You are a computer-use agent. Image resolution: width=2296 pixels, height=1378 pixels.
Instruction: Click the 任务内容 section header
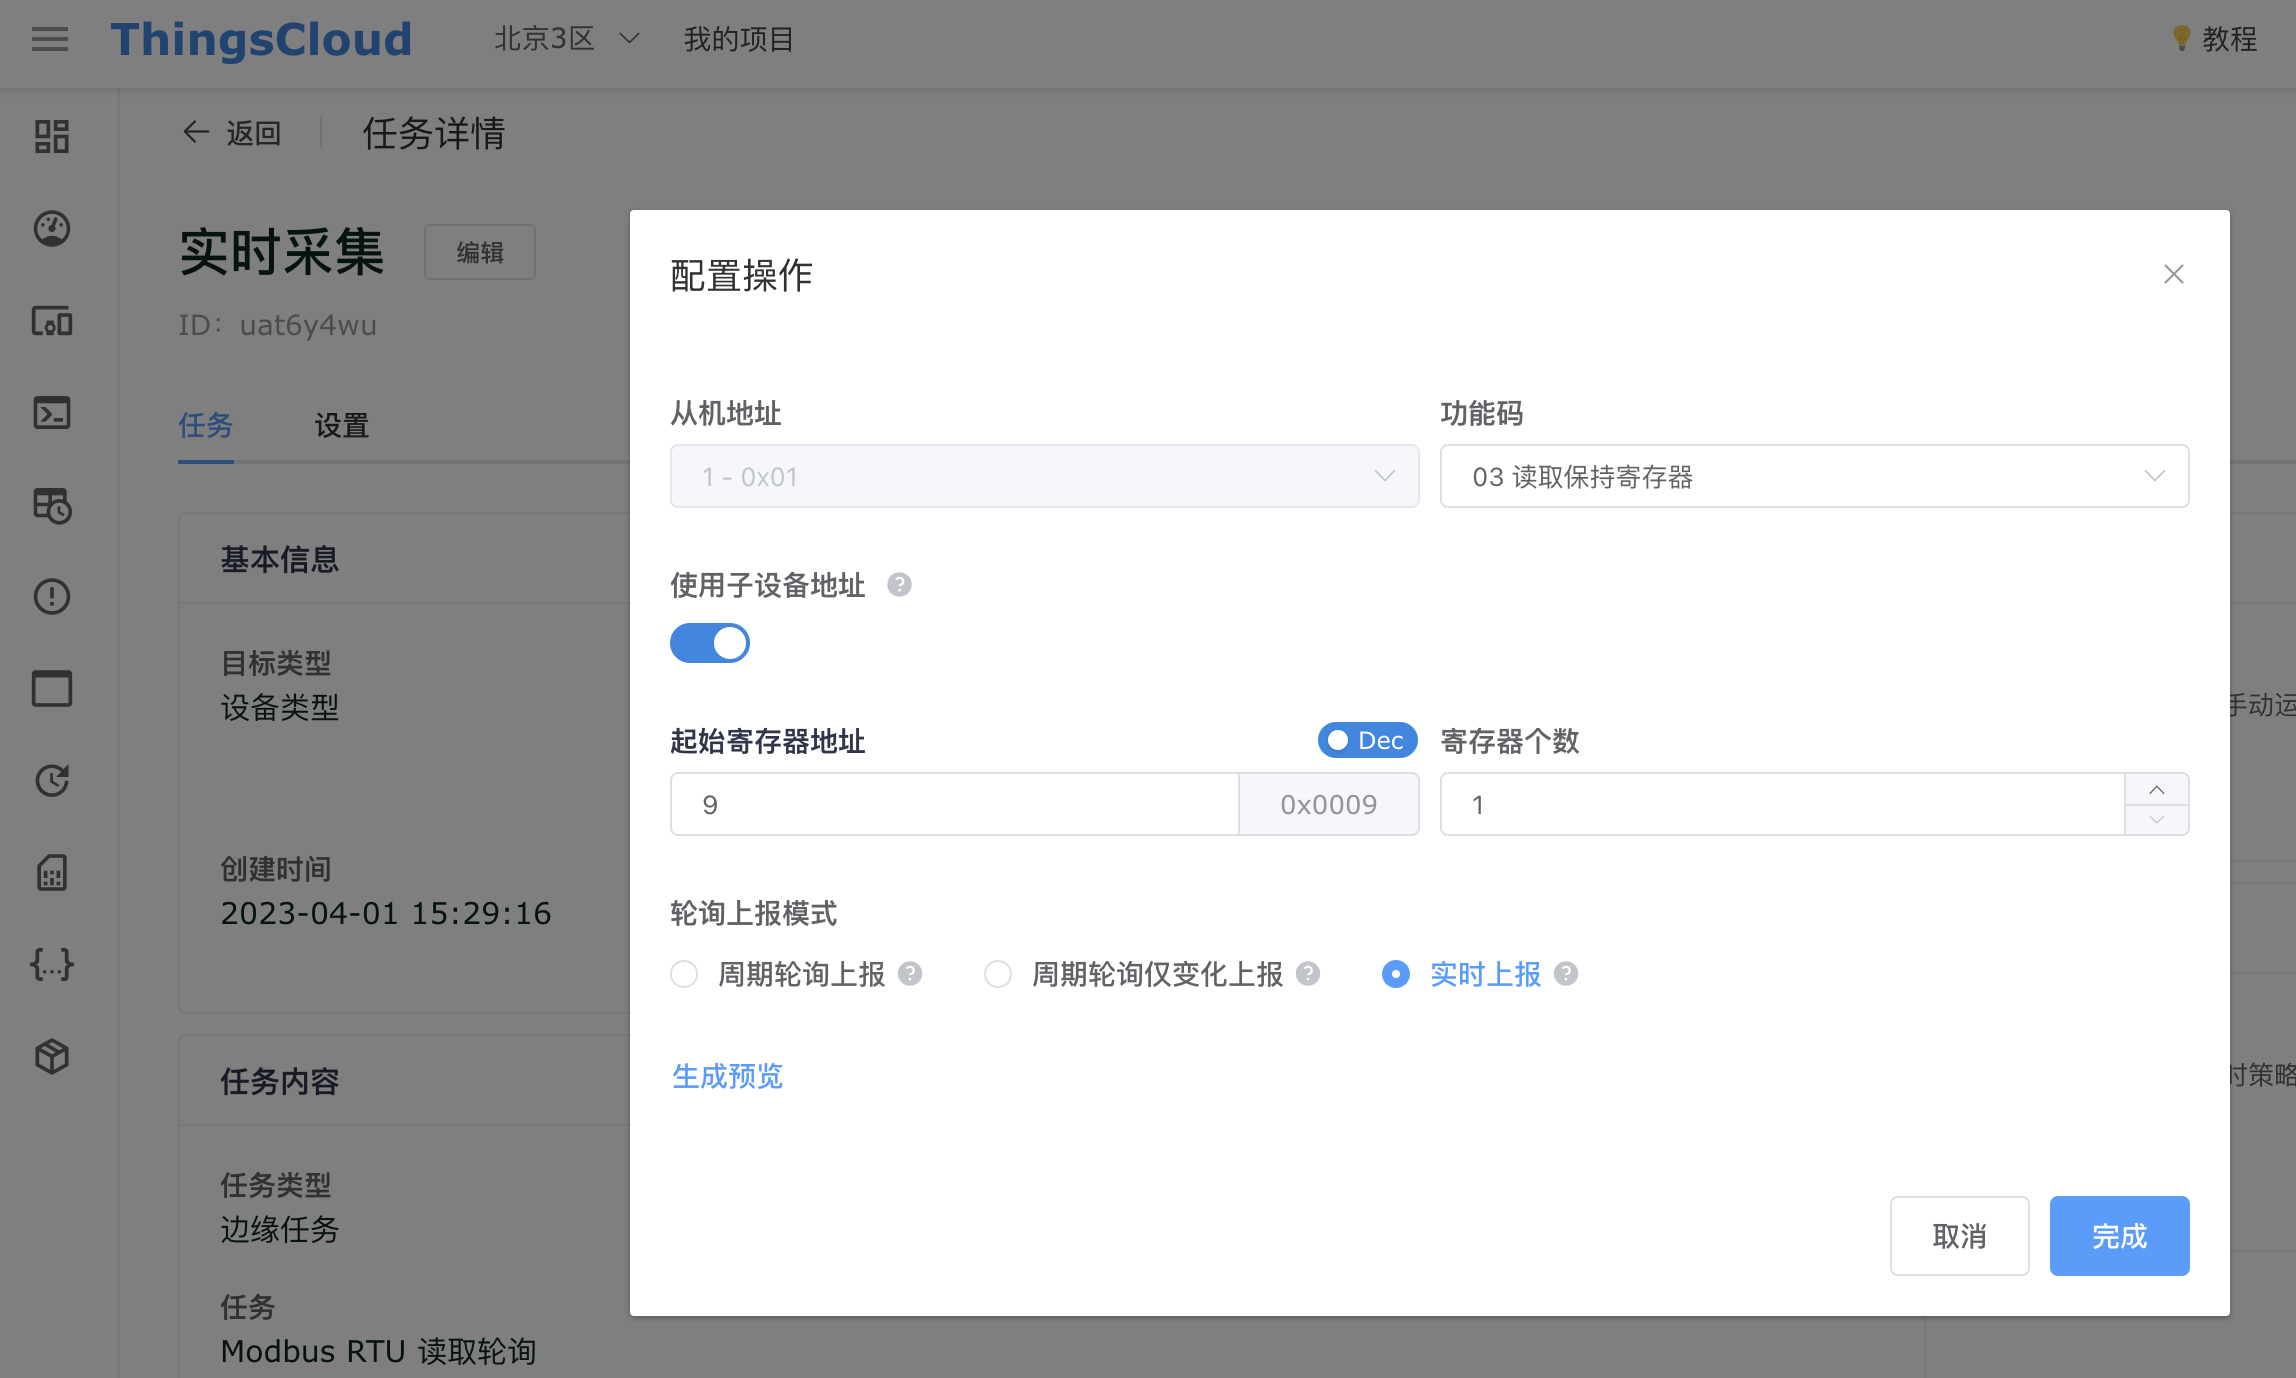point(280,1081)
